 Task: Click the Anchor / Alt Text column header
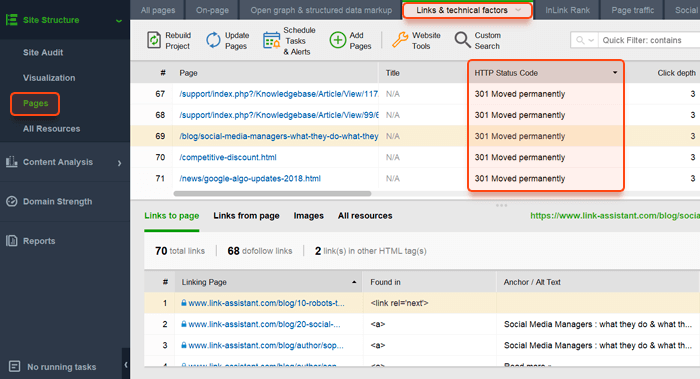[597, 282]
